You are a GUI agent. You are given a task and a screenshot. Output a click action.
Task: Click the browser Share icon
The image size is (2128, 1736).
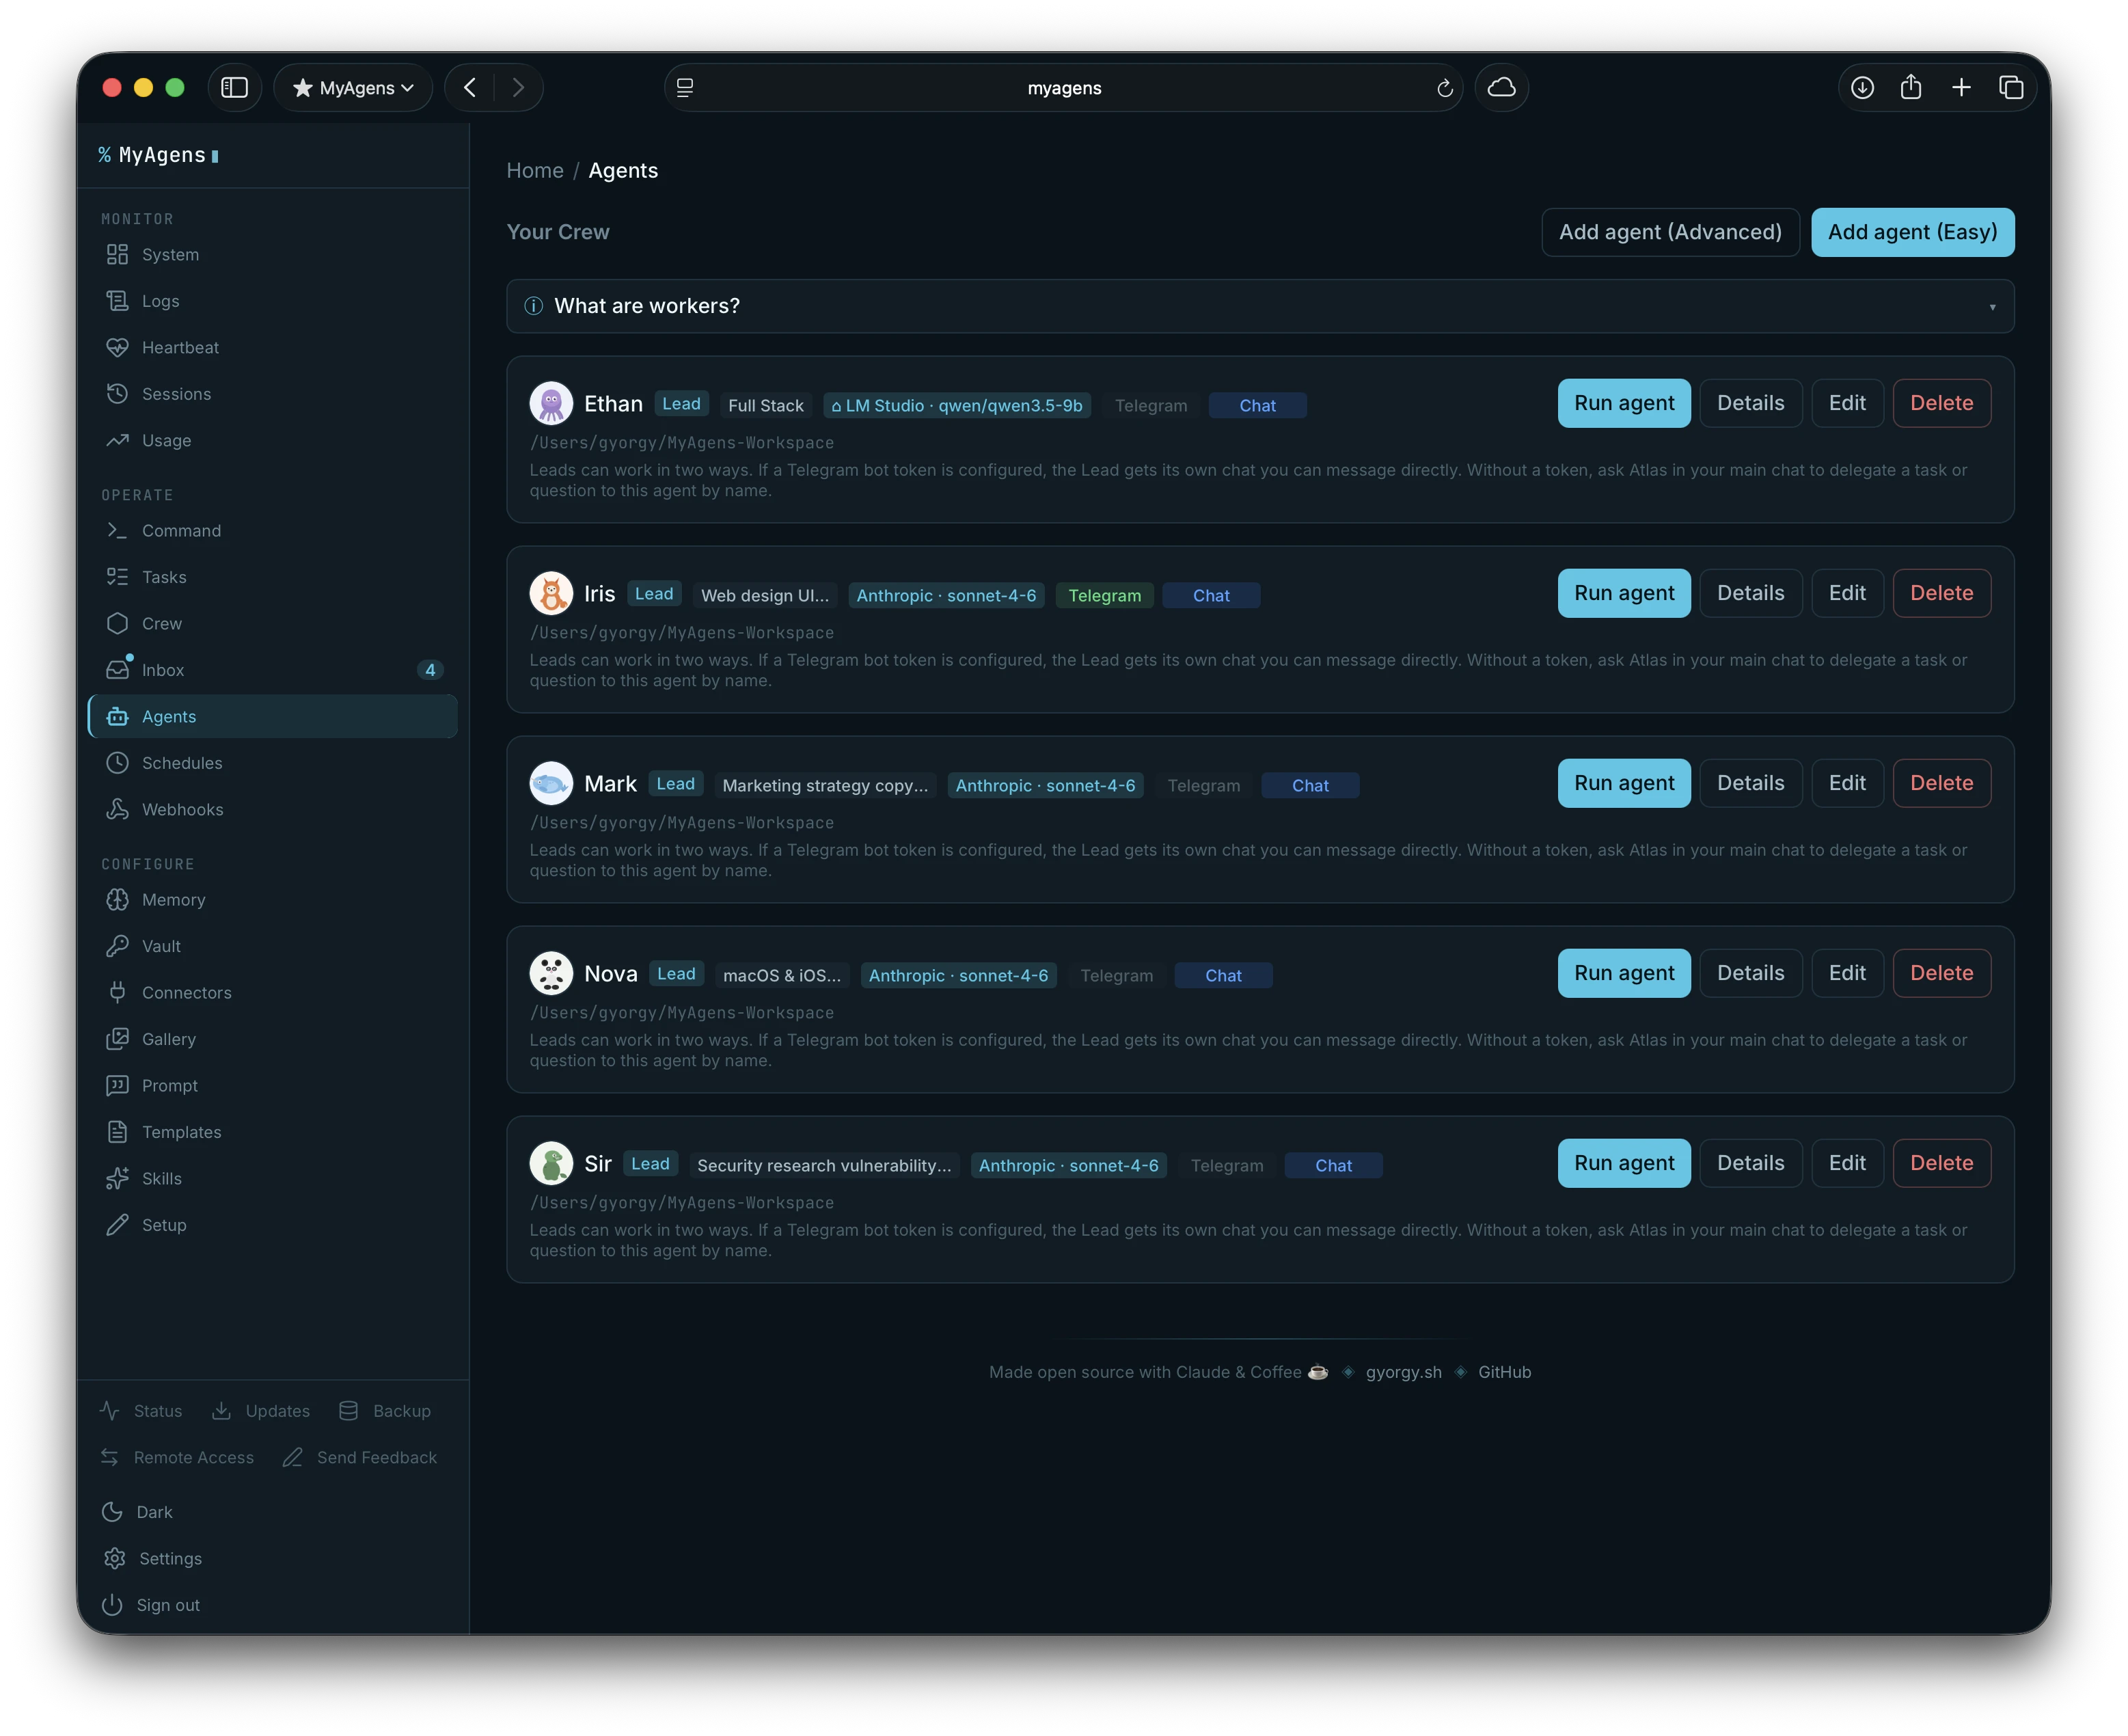(1910, 88)
